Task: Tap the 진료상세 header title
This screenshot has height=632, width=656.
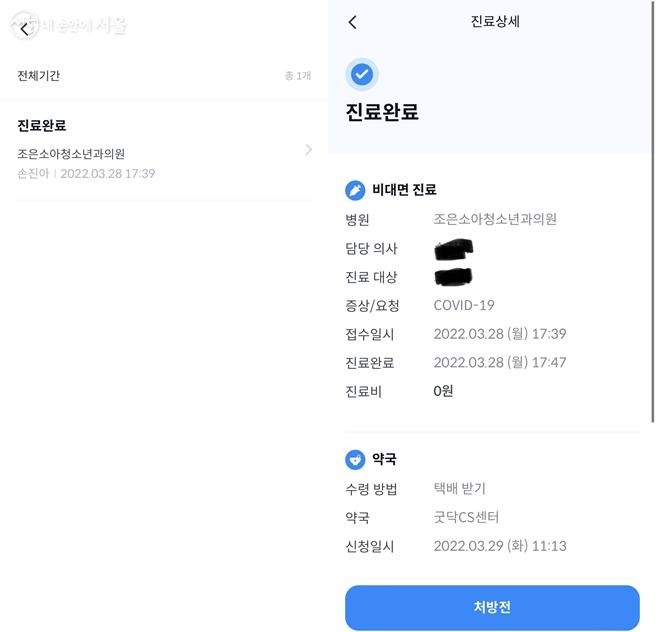Action: click(495, 22)
